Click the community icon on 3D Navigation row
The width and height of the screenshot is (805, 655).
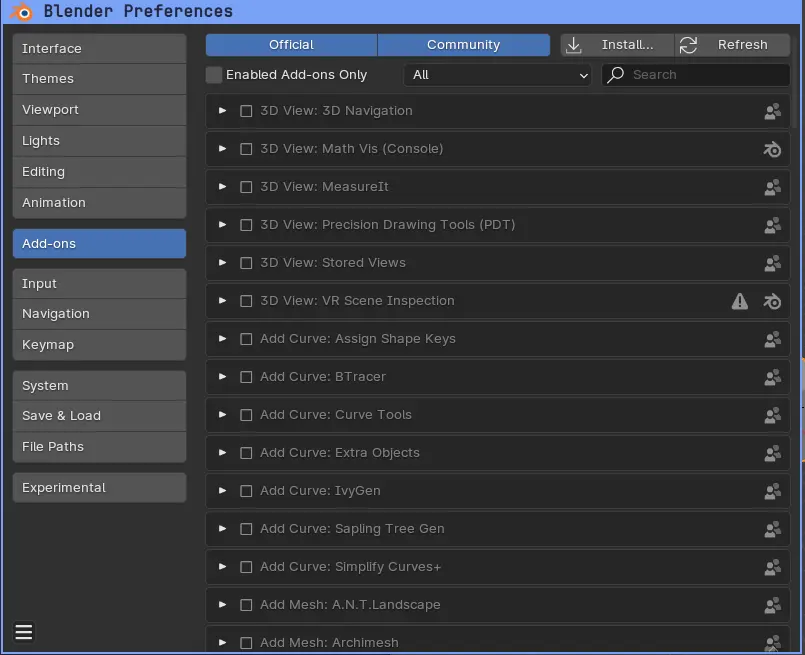pyautogui.click(x=772, y=111)
